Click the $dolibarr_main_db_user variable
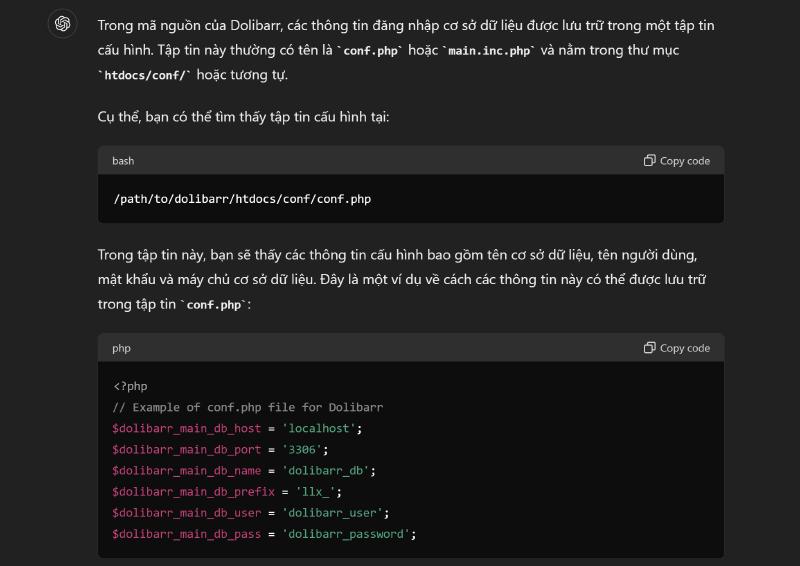 pyautogui.click(x=186, y=513)
